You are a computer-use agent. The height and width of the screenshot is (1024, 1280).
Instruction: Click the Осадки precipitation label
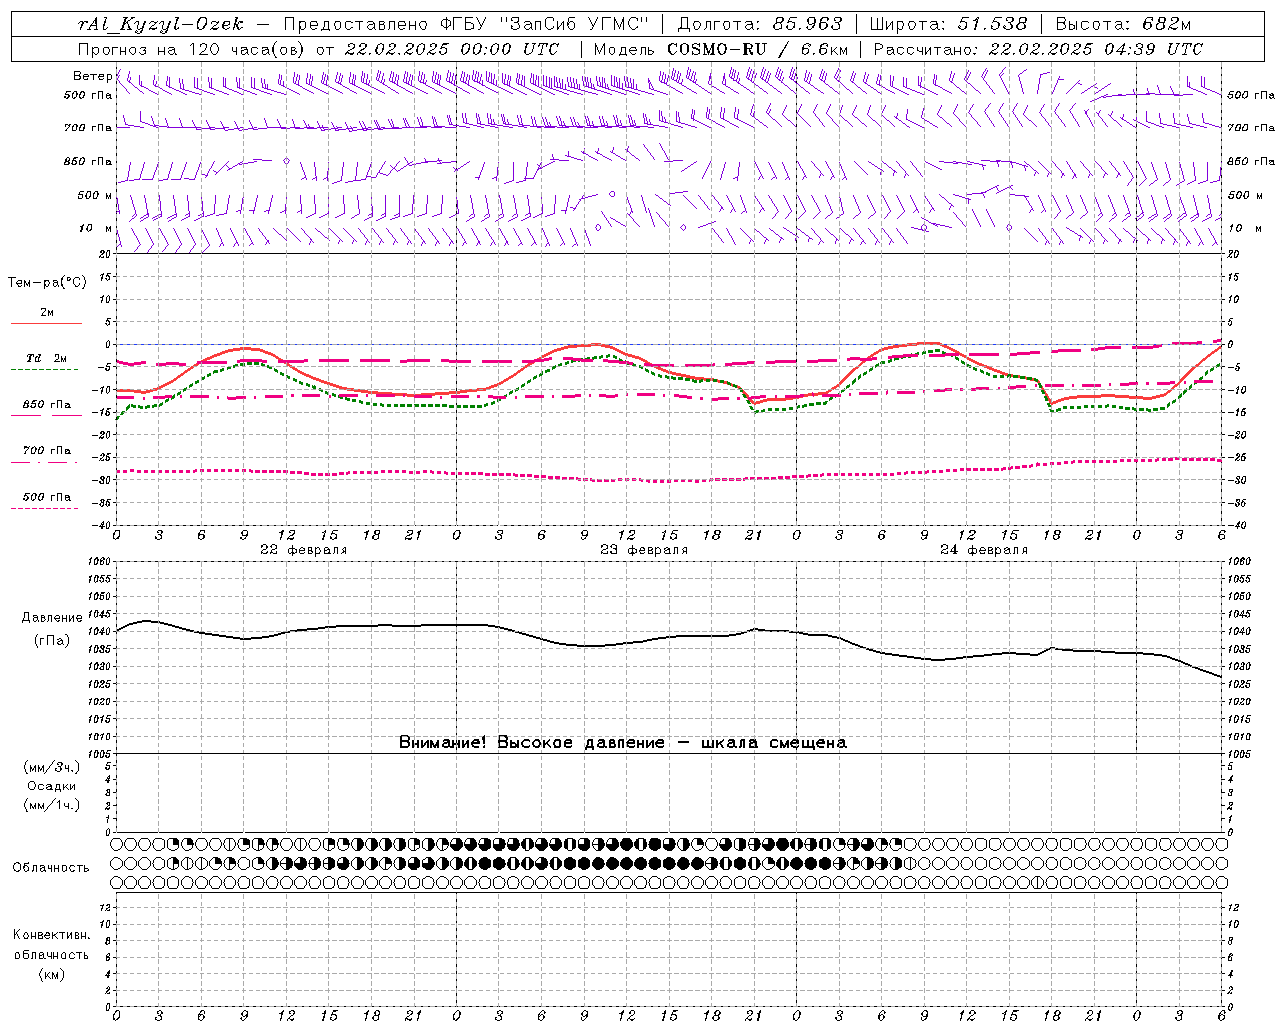(x=52, y=786)
